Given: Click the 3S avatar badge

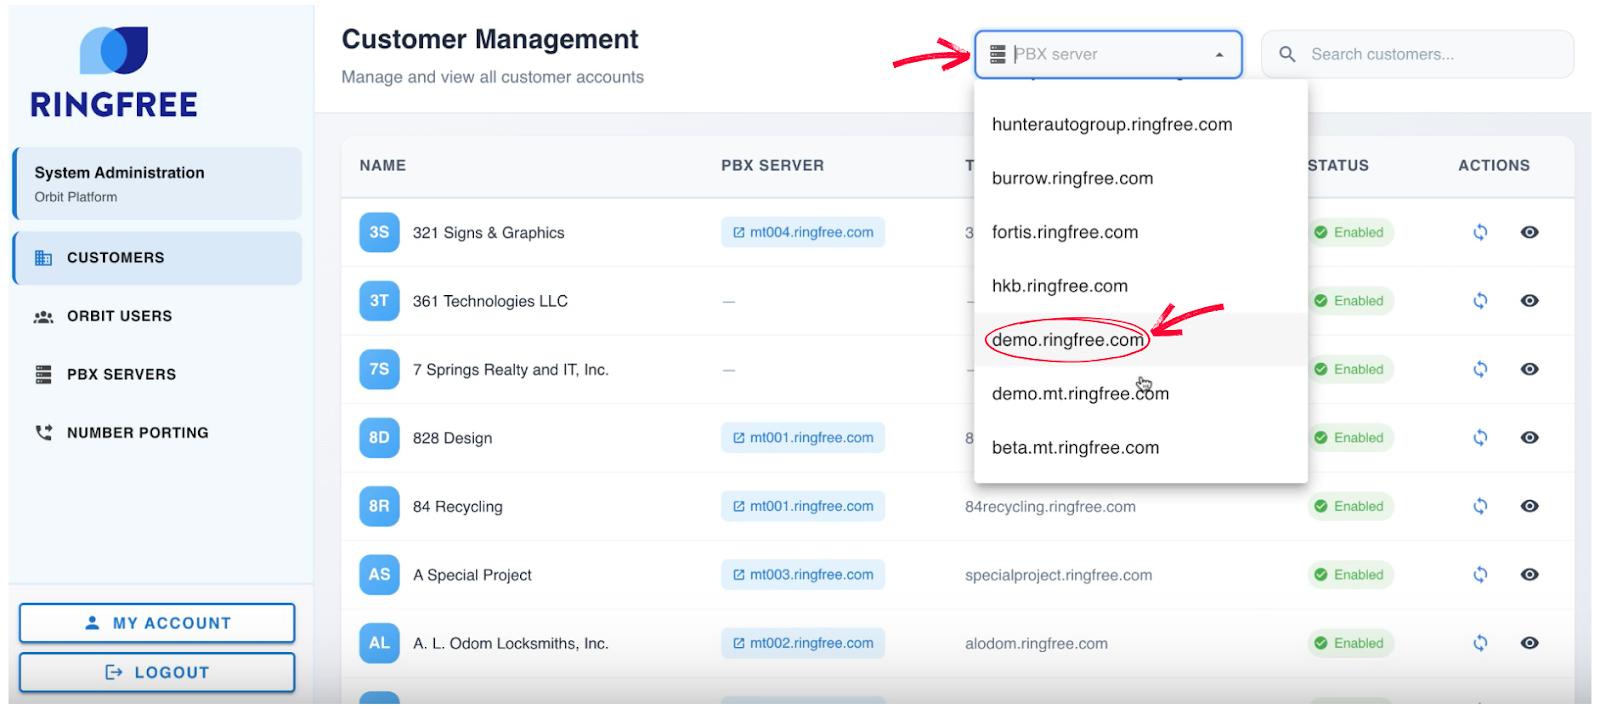Looking at the screenshot, I should (379, 232).
